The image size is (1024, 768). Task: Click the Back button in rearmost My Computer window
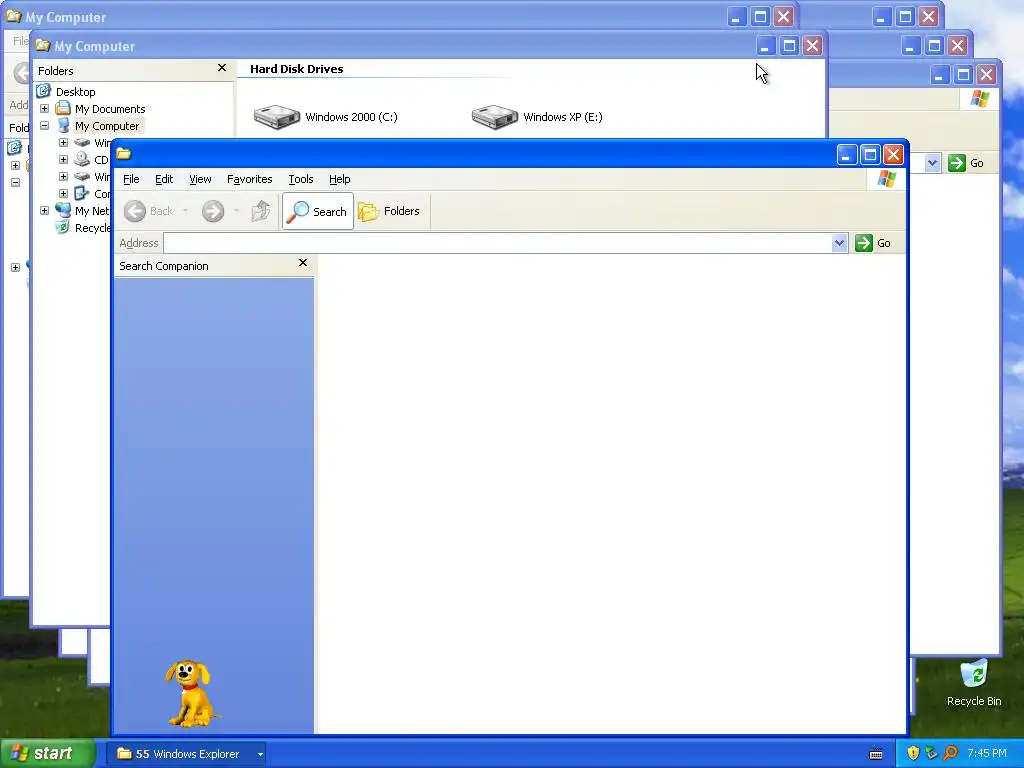tap(20, 72)
